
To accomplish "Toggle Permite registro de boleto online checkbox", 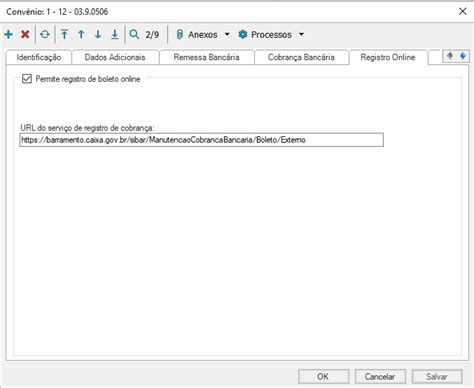I will coord(27,79).
